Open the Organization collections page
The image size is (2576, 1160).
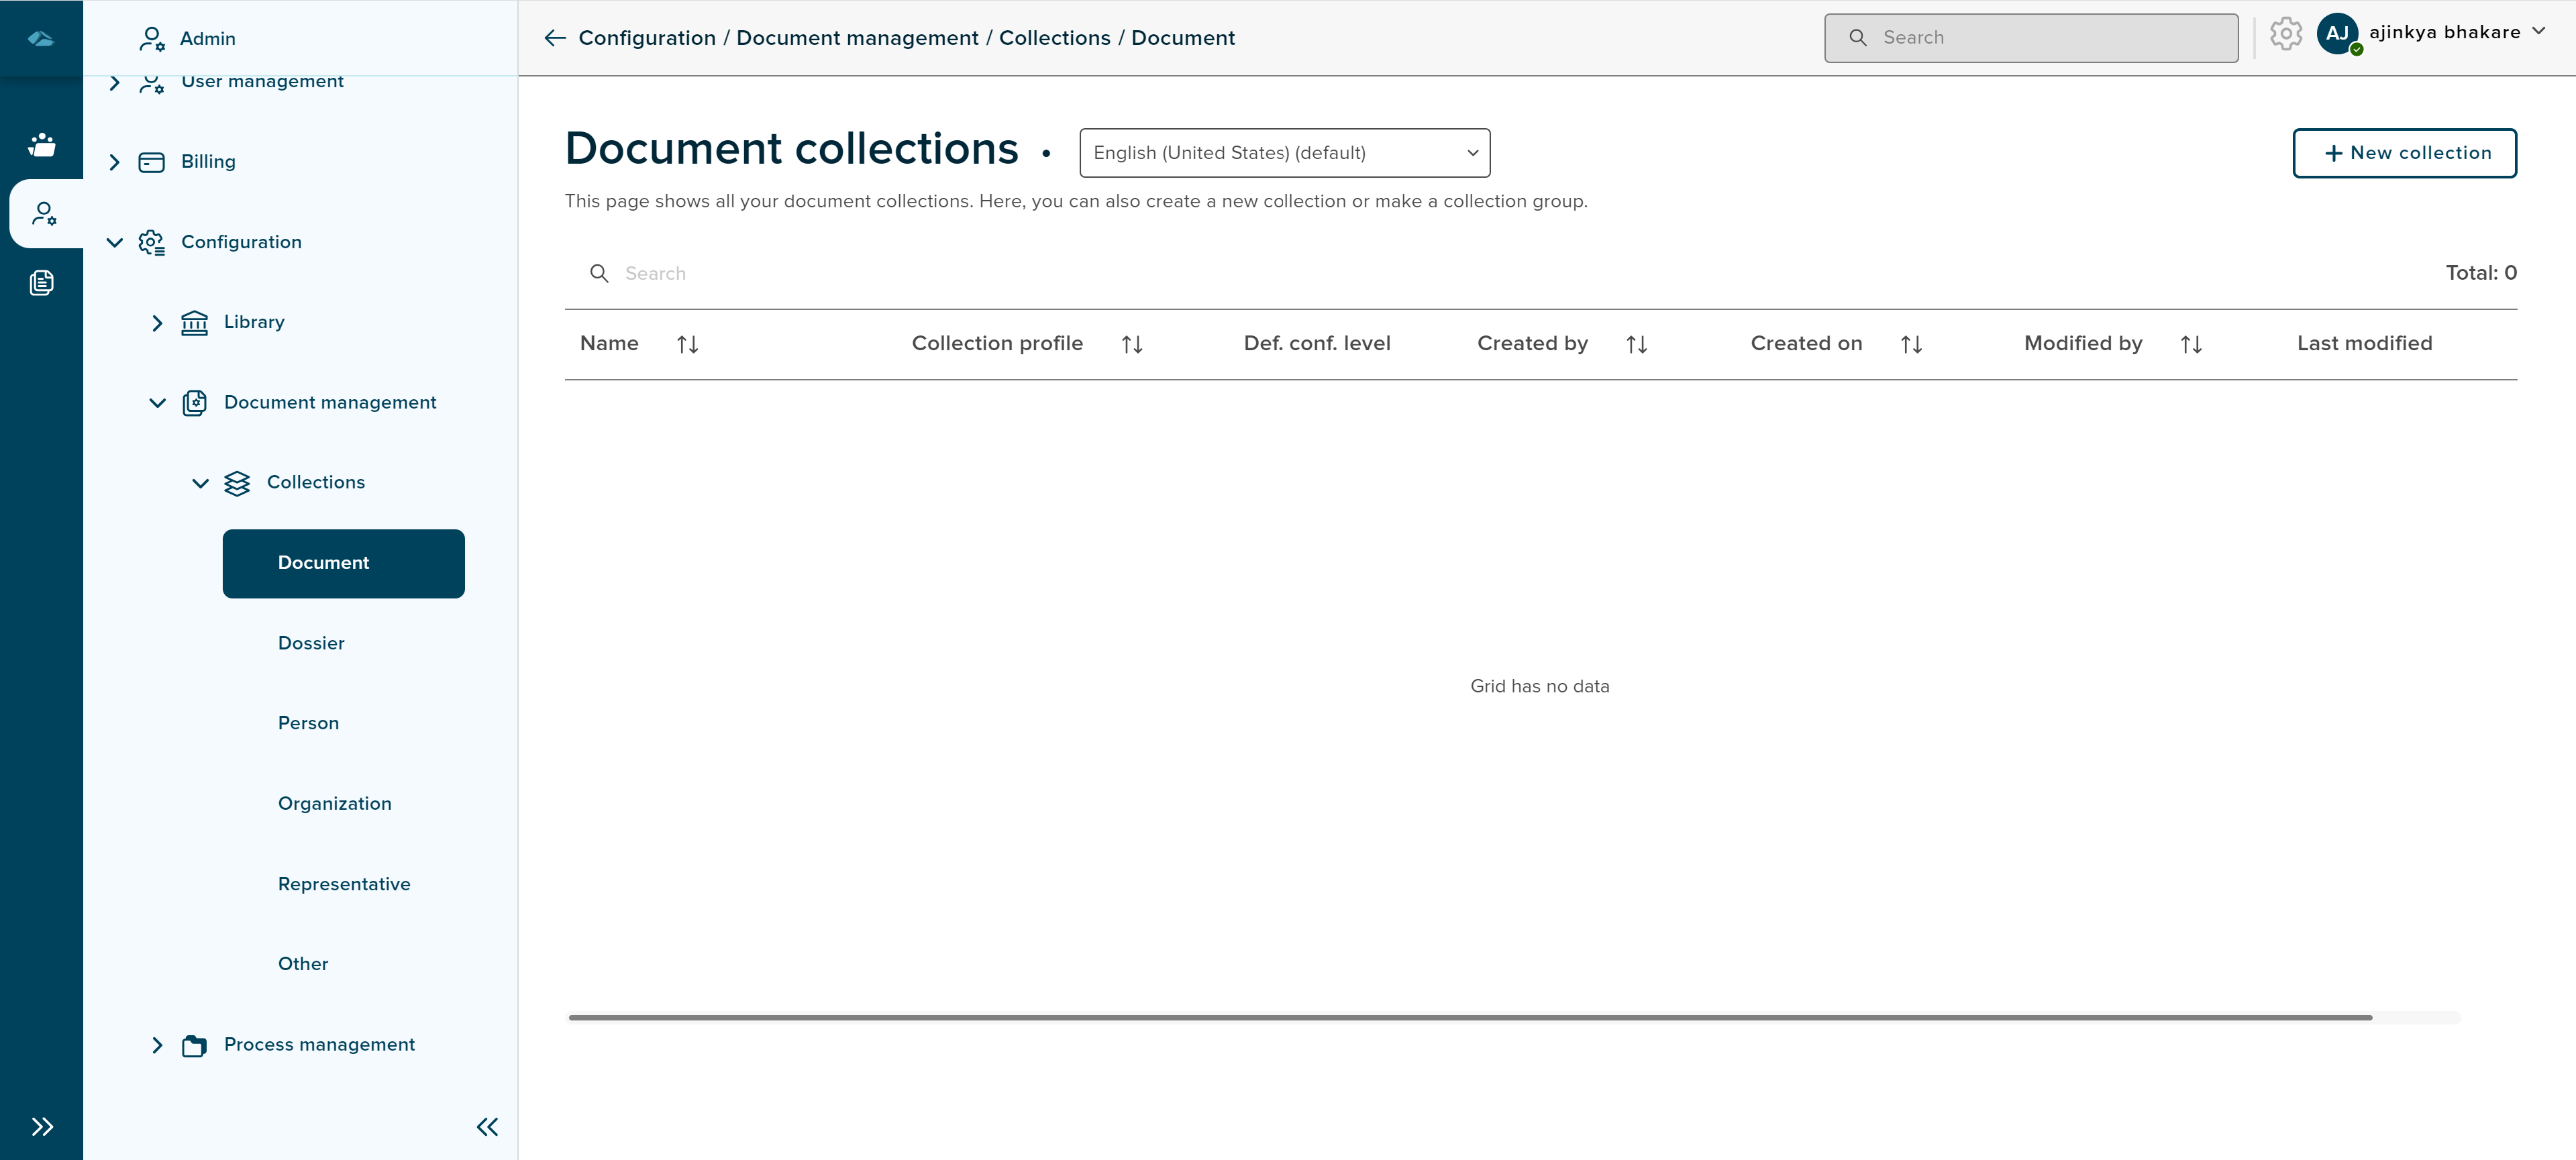tap(334, 803)
